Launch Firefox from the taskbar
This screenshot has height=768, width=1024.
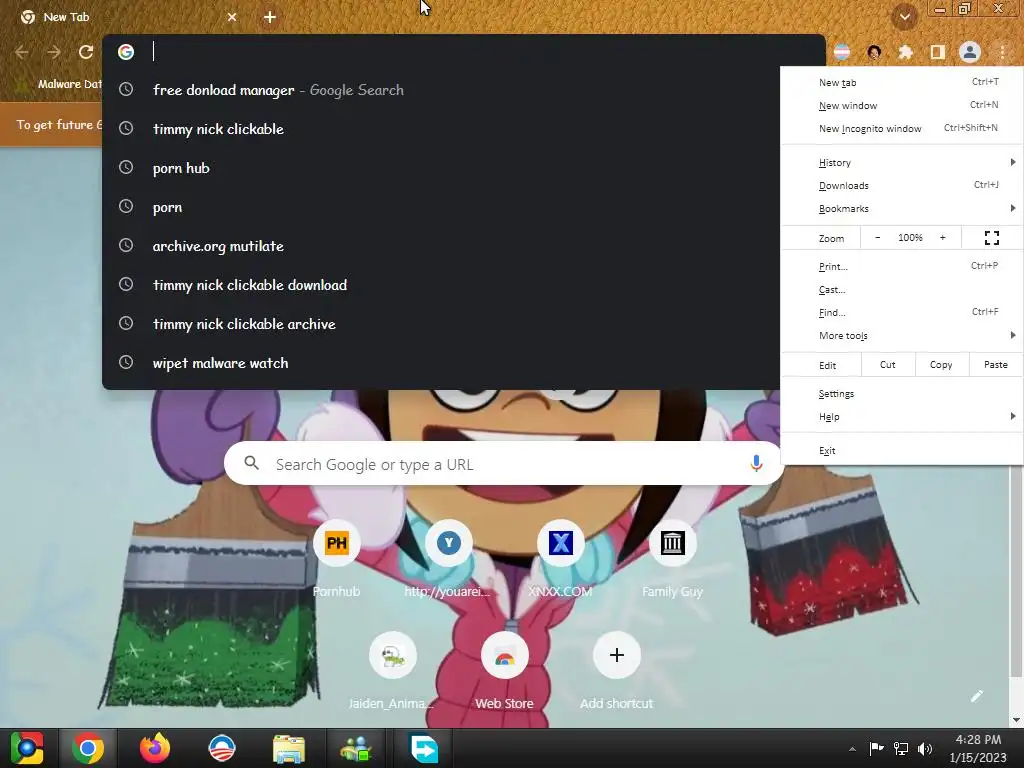[x=155, y=748]
